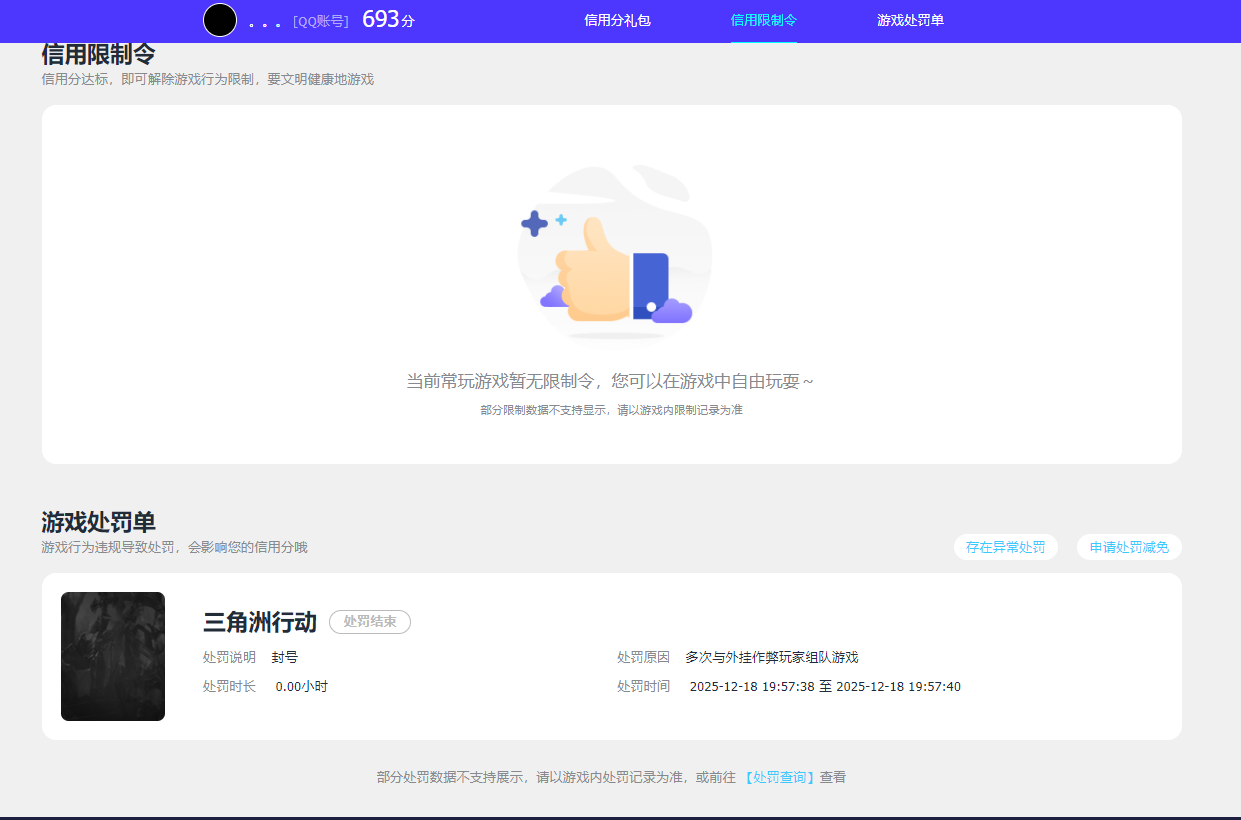Toggle the 申请处罚减免 option
Image resolution: width=1241 pixels, height=820 pixels.
1129,547
